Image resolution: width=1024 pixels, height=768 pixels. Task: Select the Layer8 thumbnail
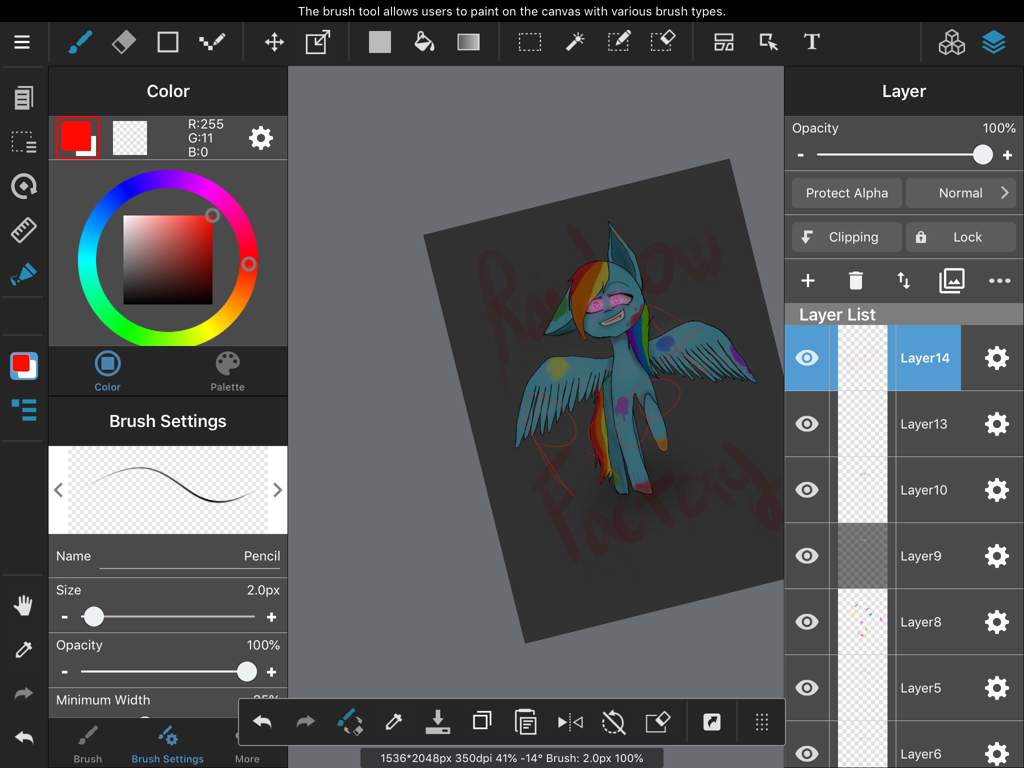[862, 622]
